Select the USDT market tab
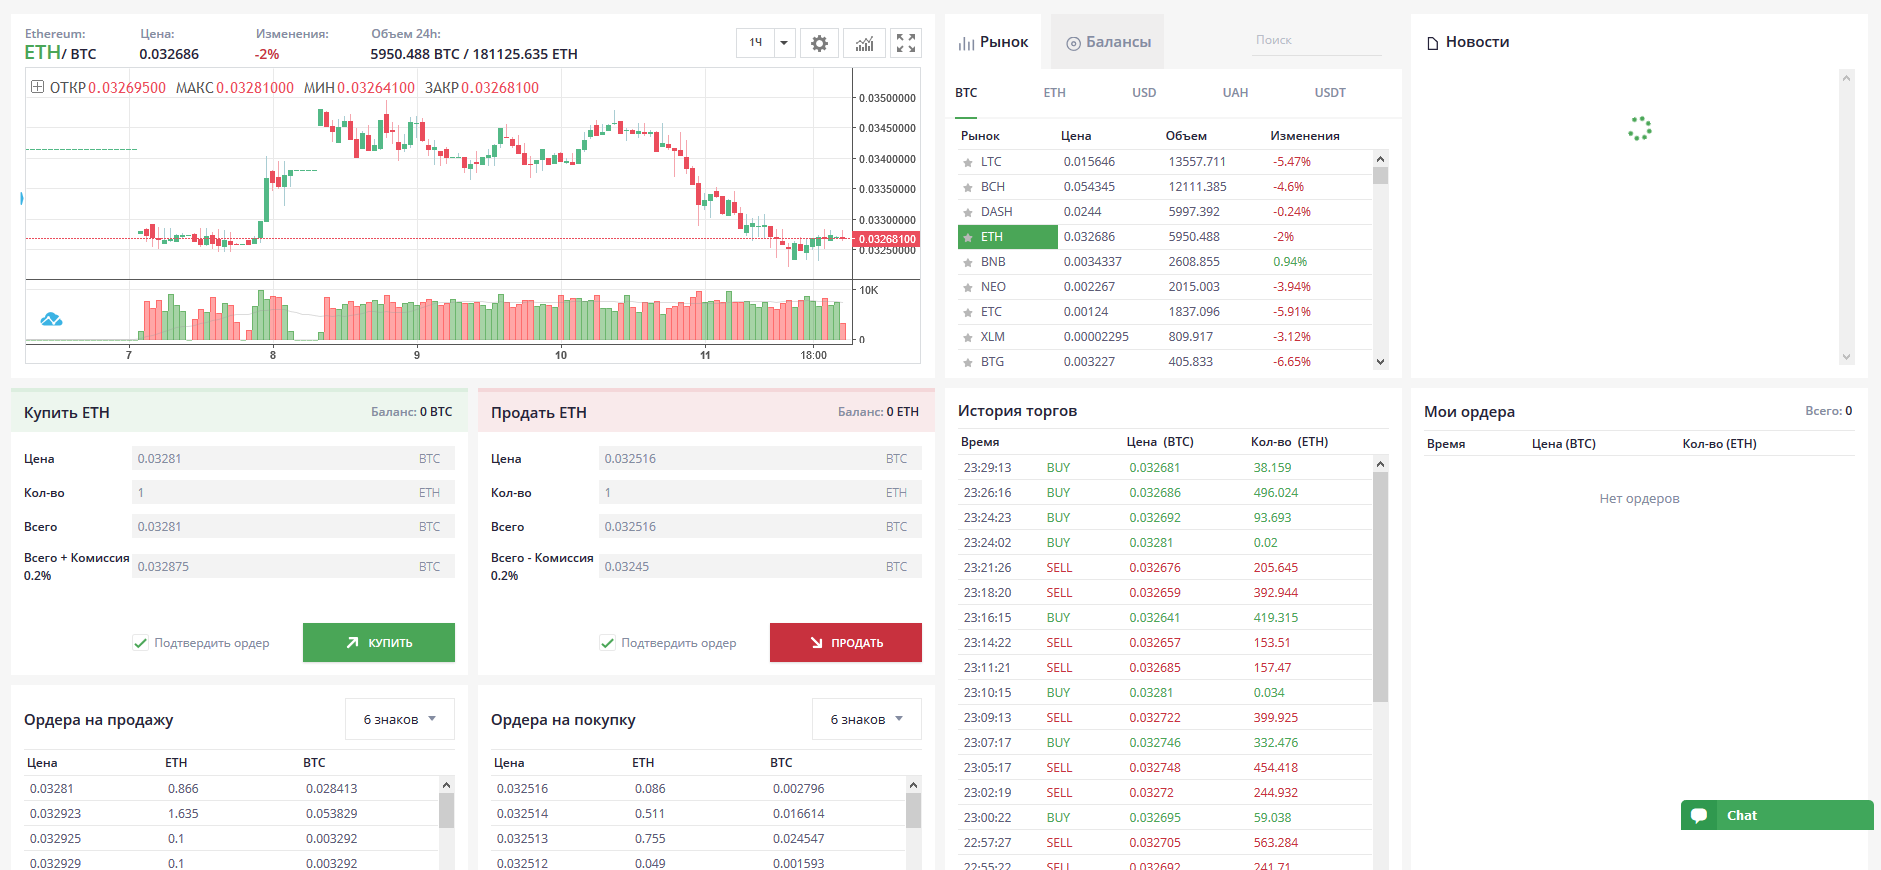The image size is (1881, 870). click(1329, 93)
